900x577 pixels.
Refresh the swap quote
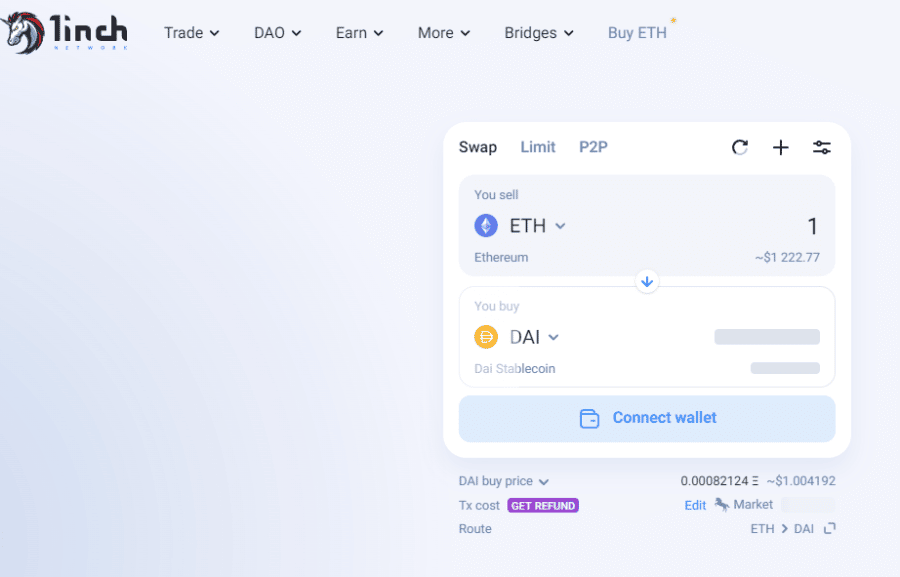point(740,148)
